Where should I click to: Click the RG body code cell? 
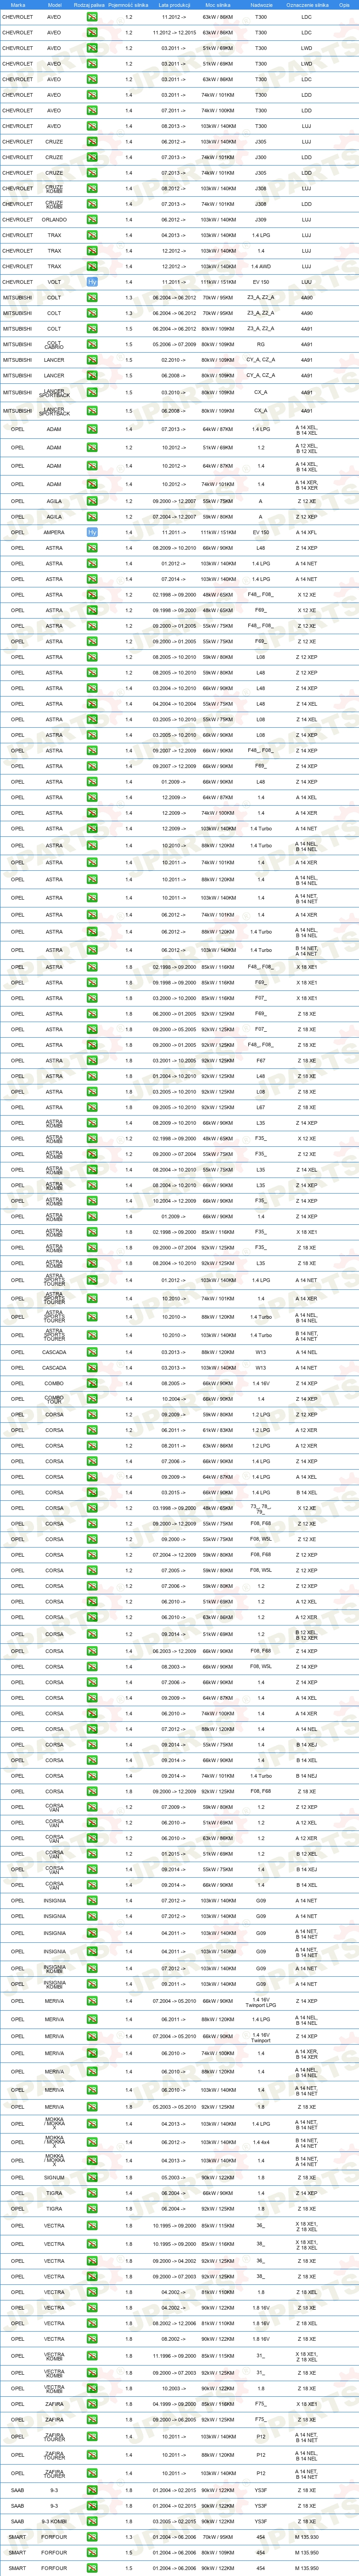pyautogui.click(x=261, y=345)
